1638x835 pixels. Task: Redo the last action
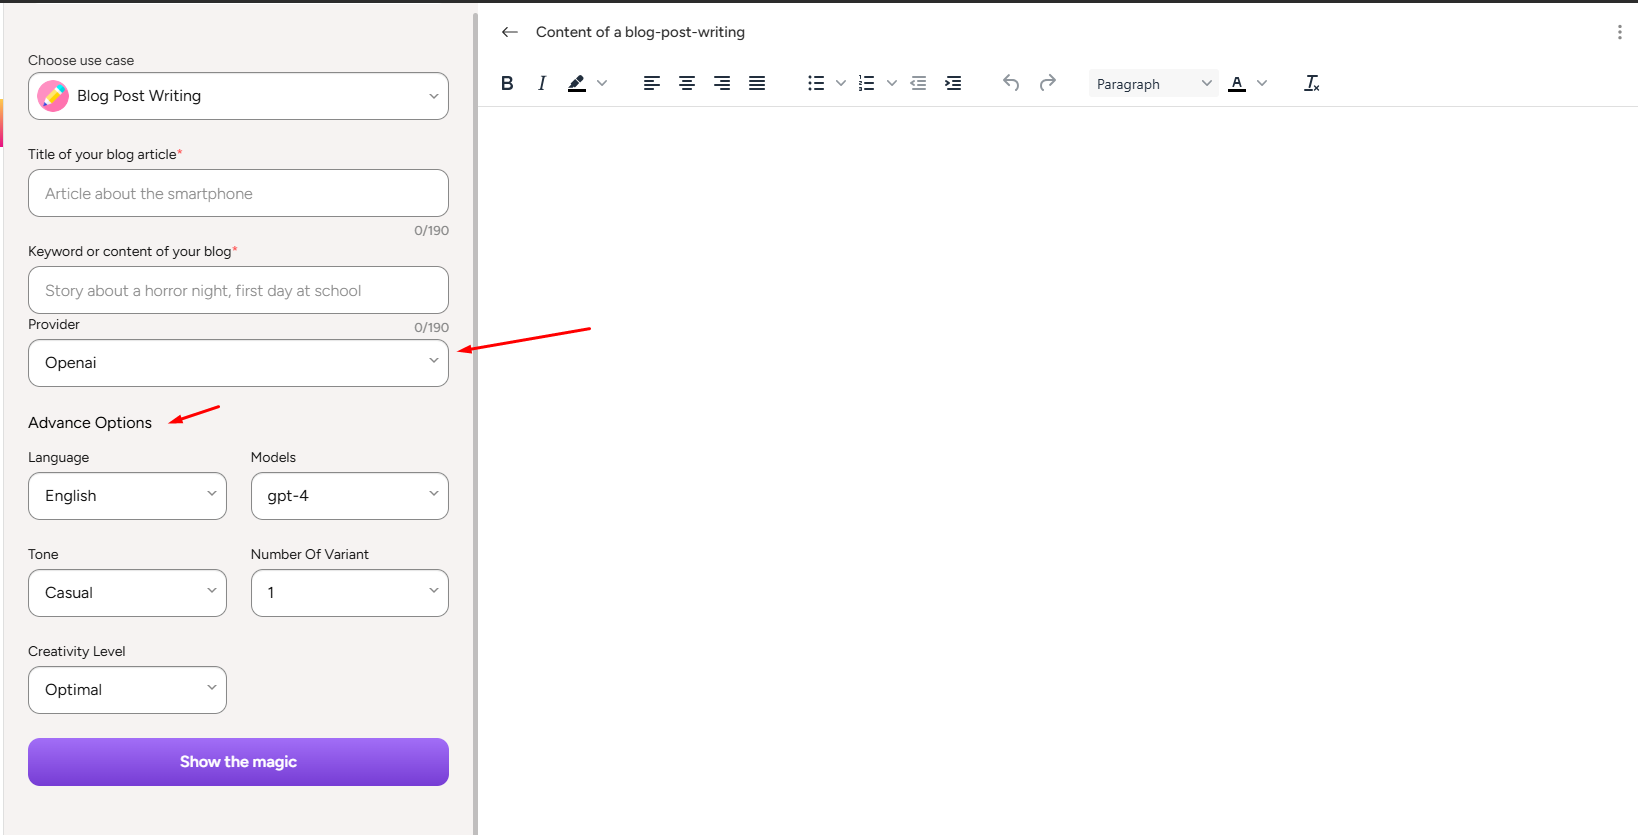click(1047, 83)
